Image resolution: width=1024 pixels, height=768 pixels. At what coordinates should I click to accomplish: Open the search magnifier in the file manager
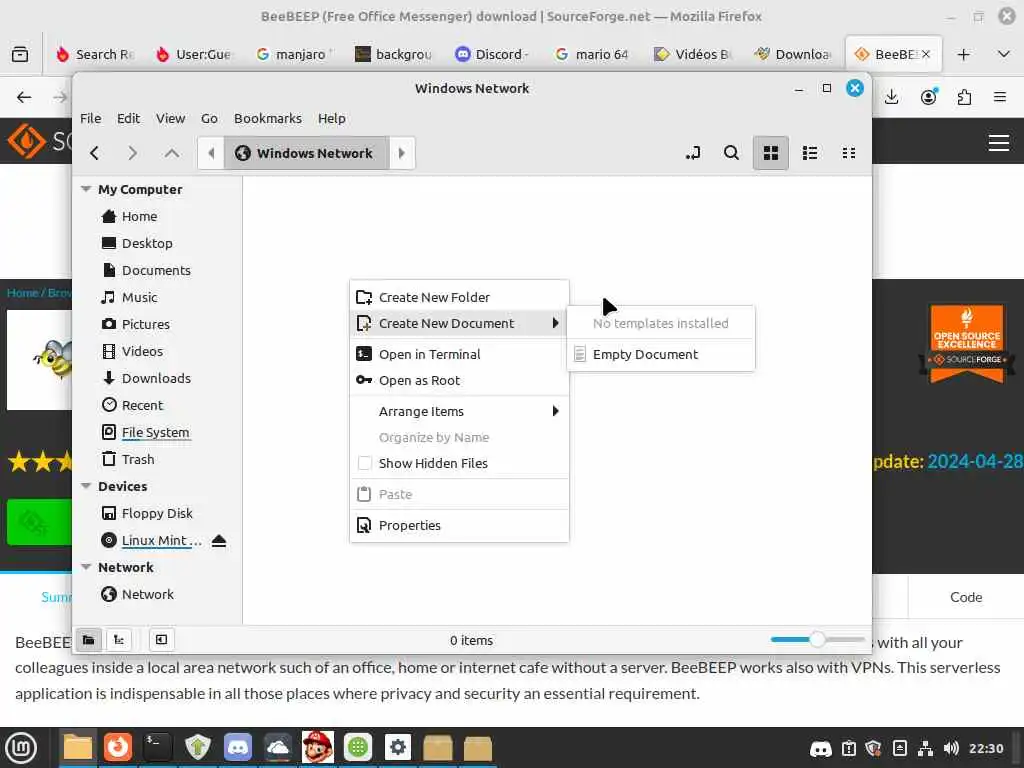point(731,153)
